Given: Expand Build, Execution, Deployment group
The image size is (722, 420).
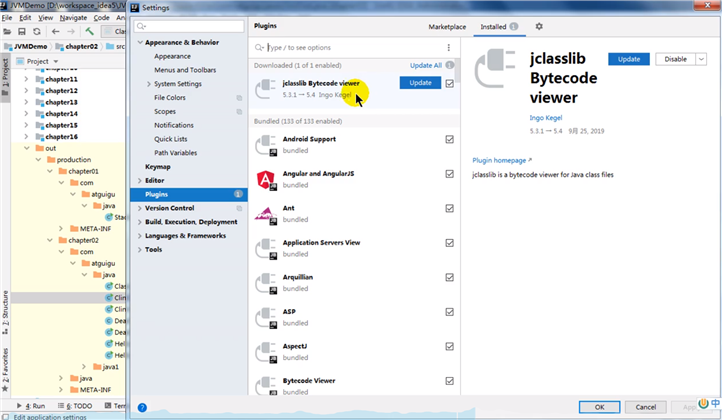Looking at the screenshot, I should click(x=140, y=222).
